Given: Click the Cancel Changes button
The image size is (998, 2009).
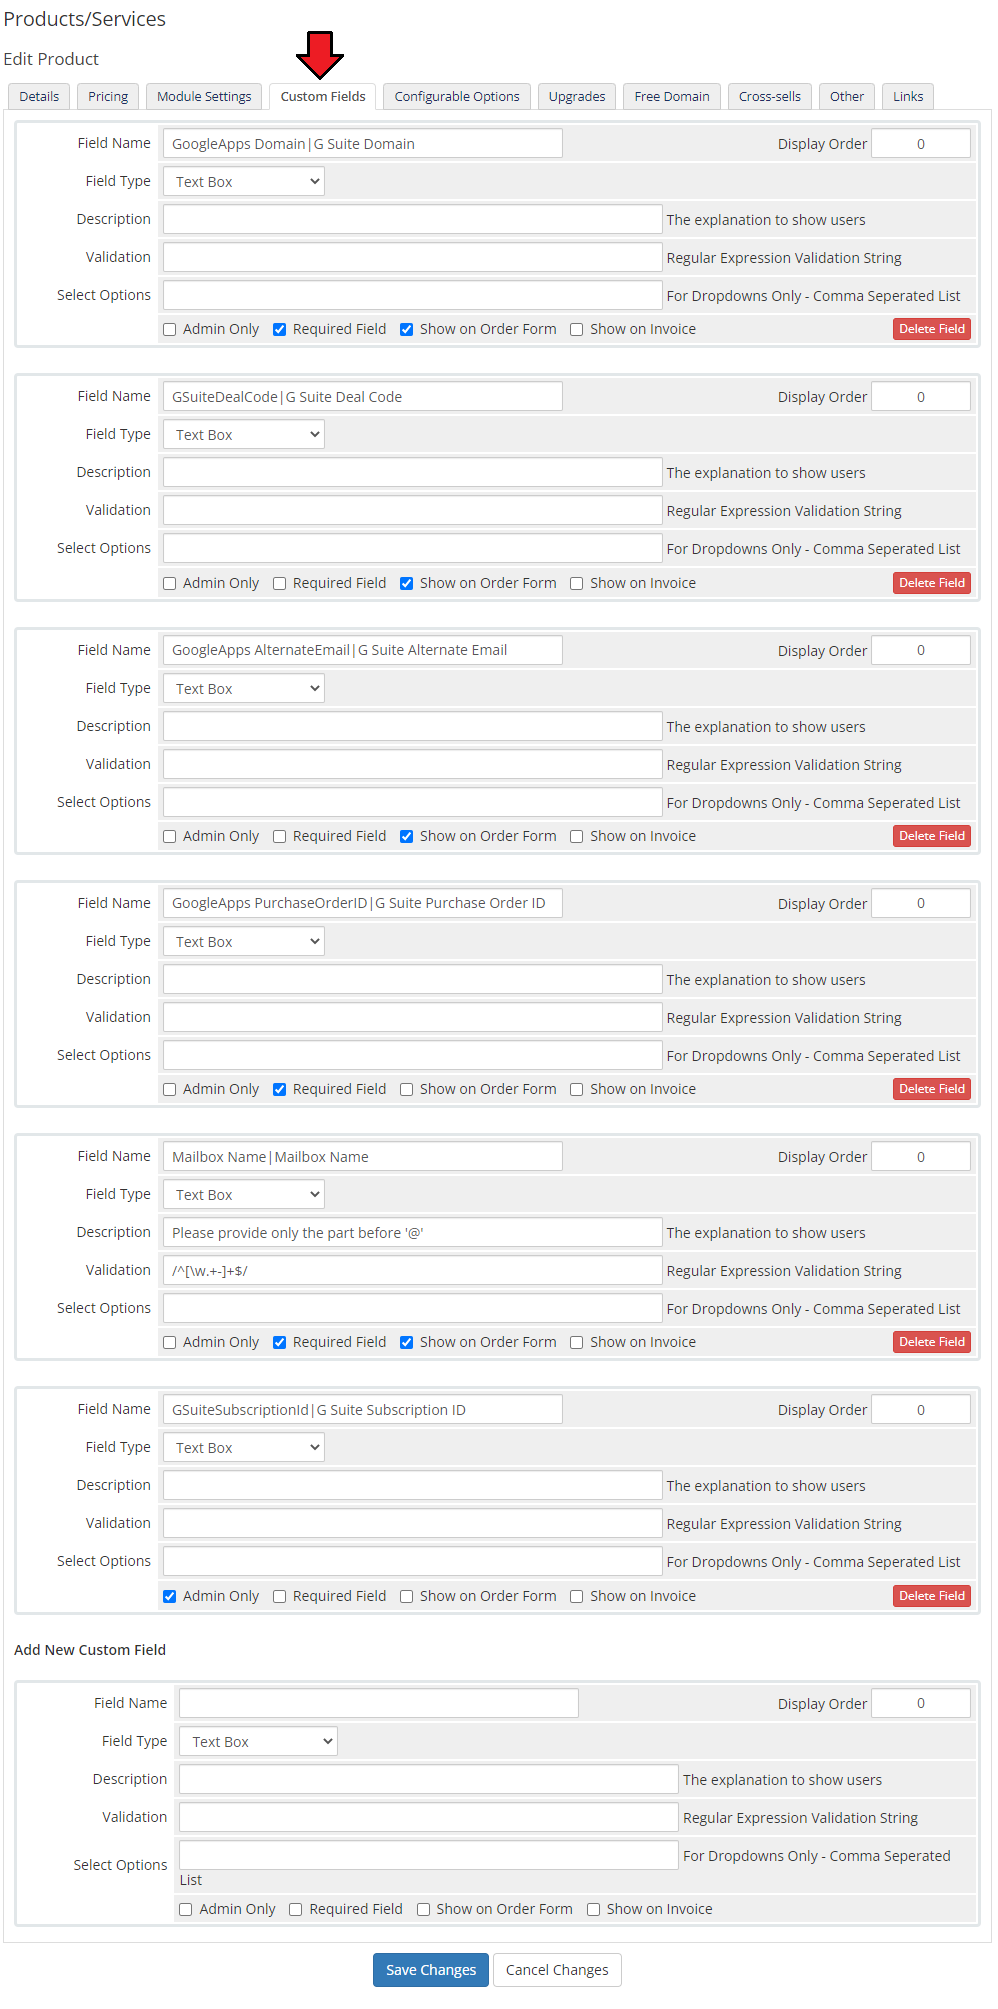Looking at the screenshot, I should tap(557, 1970).
